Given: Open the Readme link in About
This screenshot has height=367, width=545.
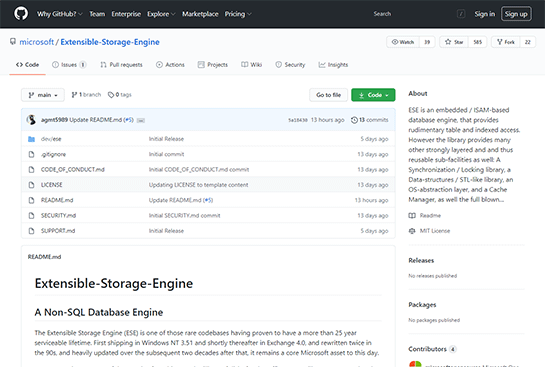Looking at the screenshot, I should point(425,215).
